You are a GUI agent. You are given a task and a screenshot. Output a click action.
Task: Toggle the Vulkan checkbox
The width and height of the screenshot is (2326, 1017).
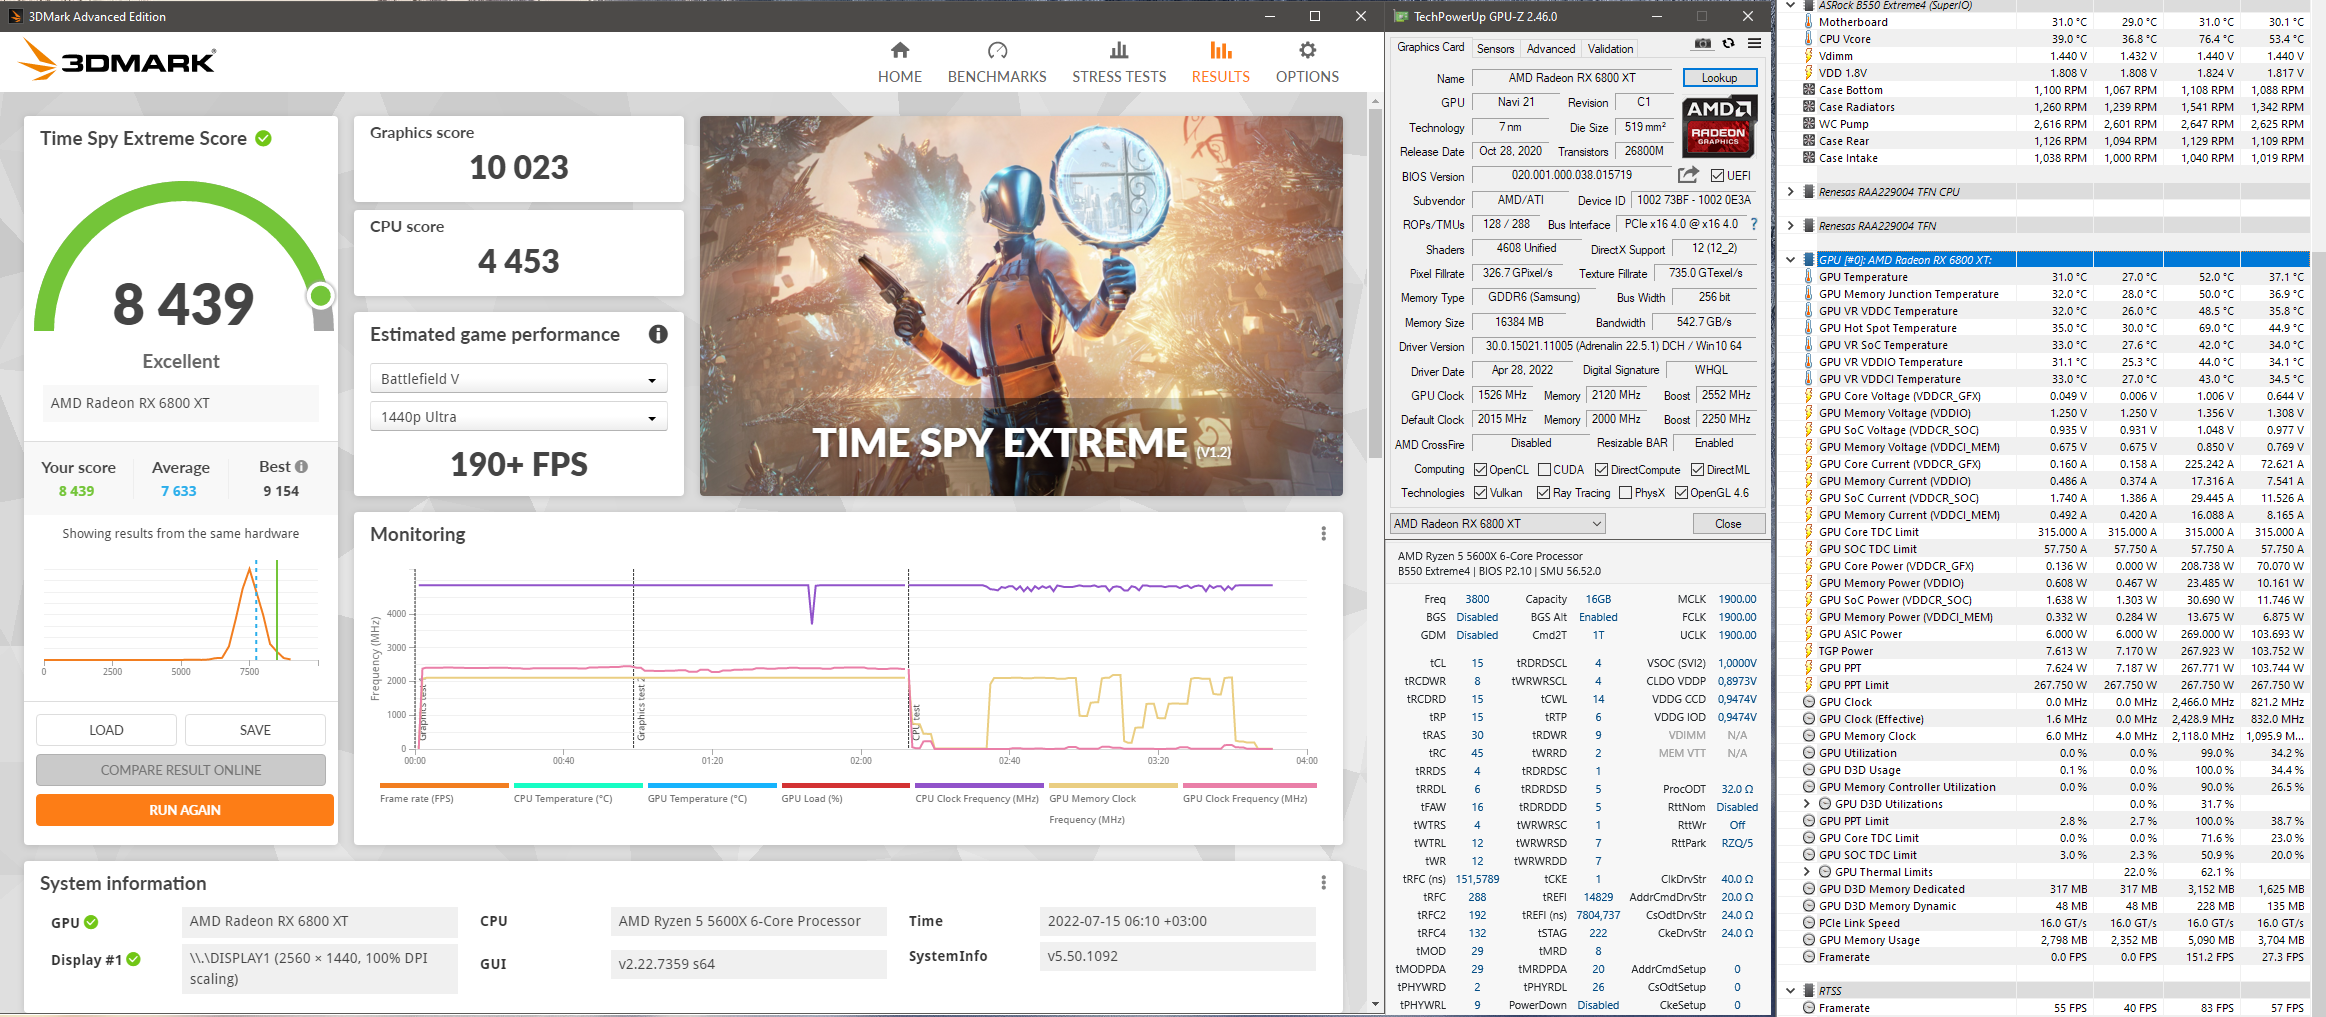point(1480,493)
